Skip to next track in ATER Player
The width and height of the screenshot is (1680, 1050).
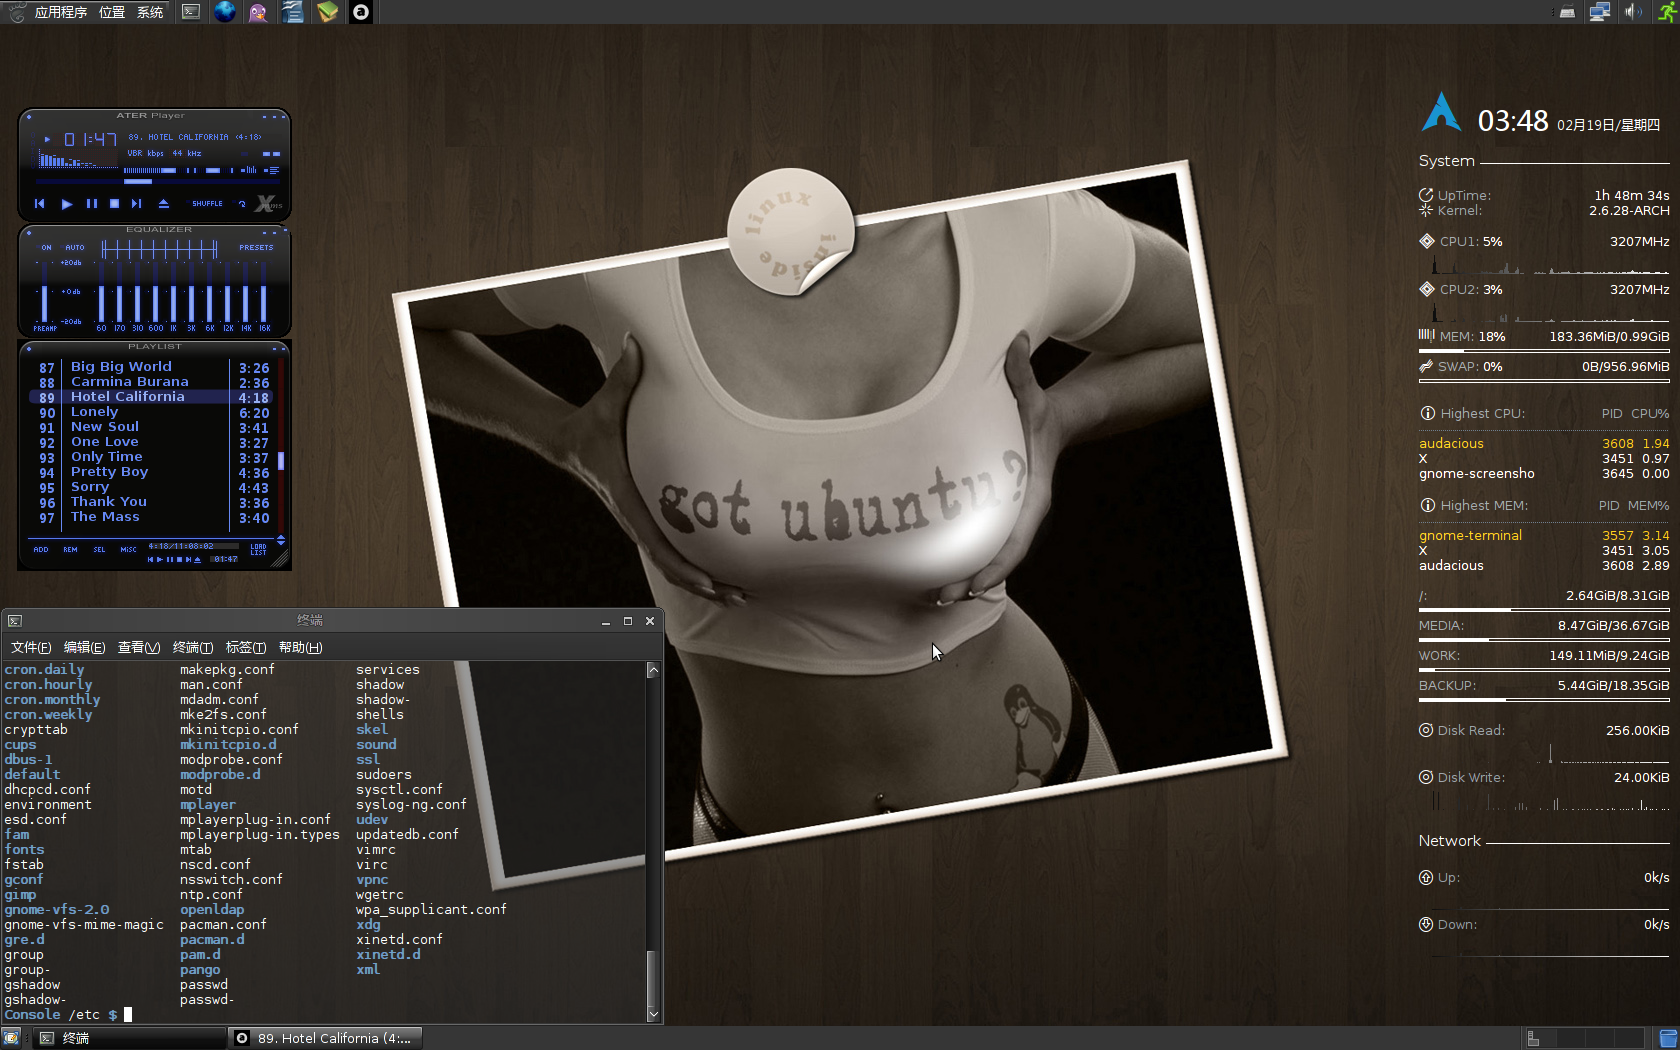(137, 204)
